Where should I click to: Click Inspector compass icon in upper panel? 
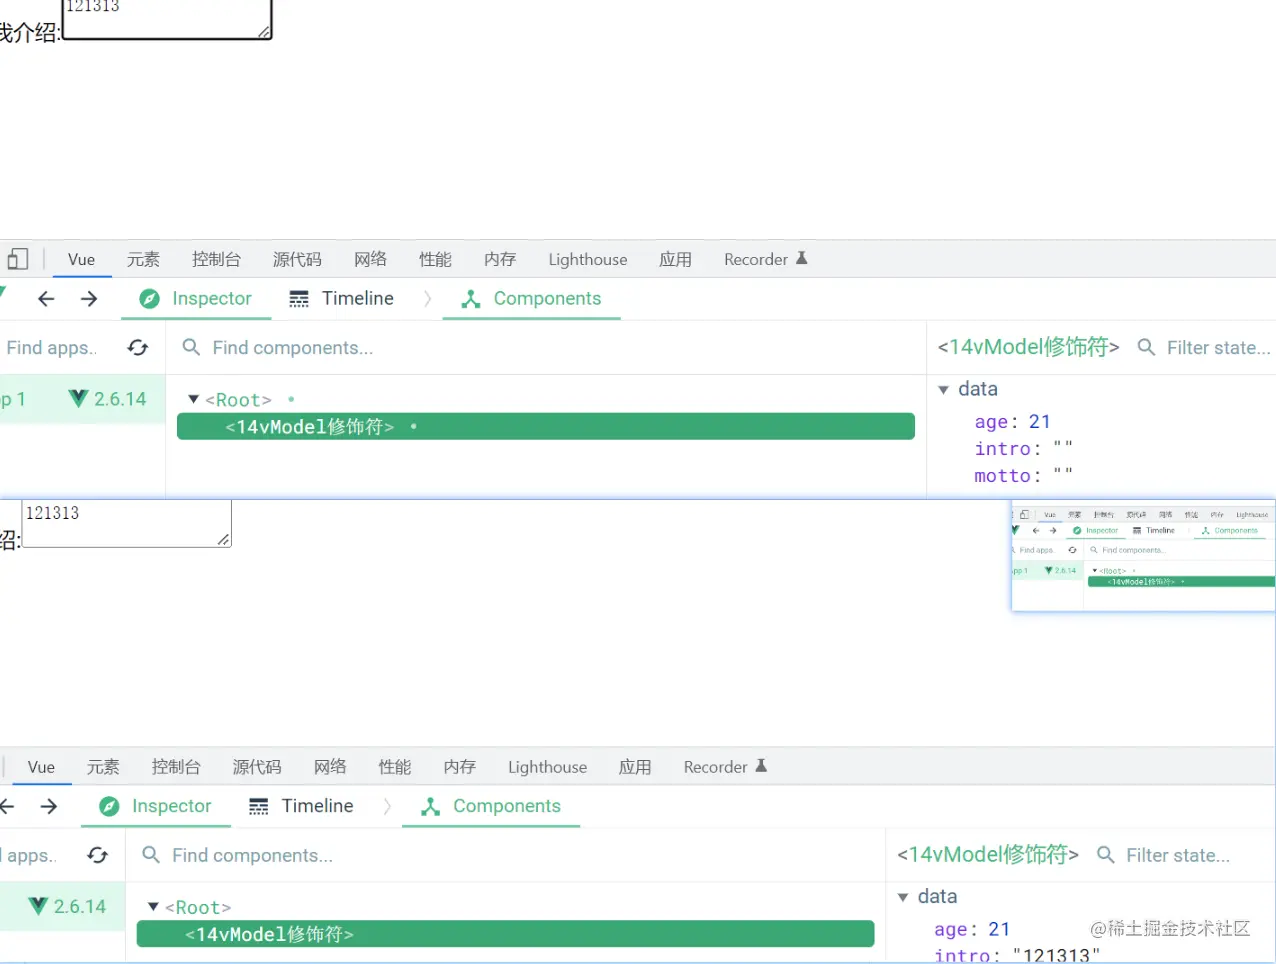[x=150, y=299]
